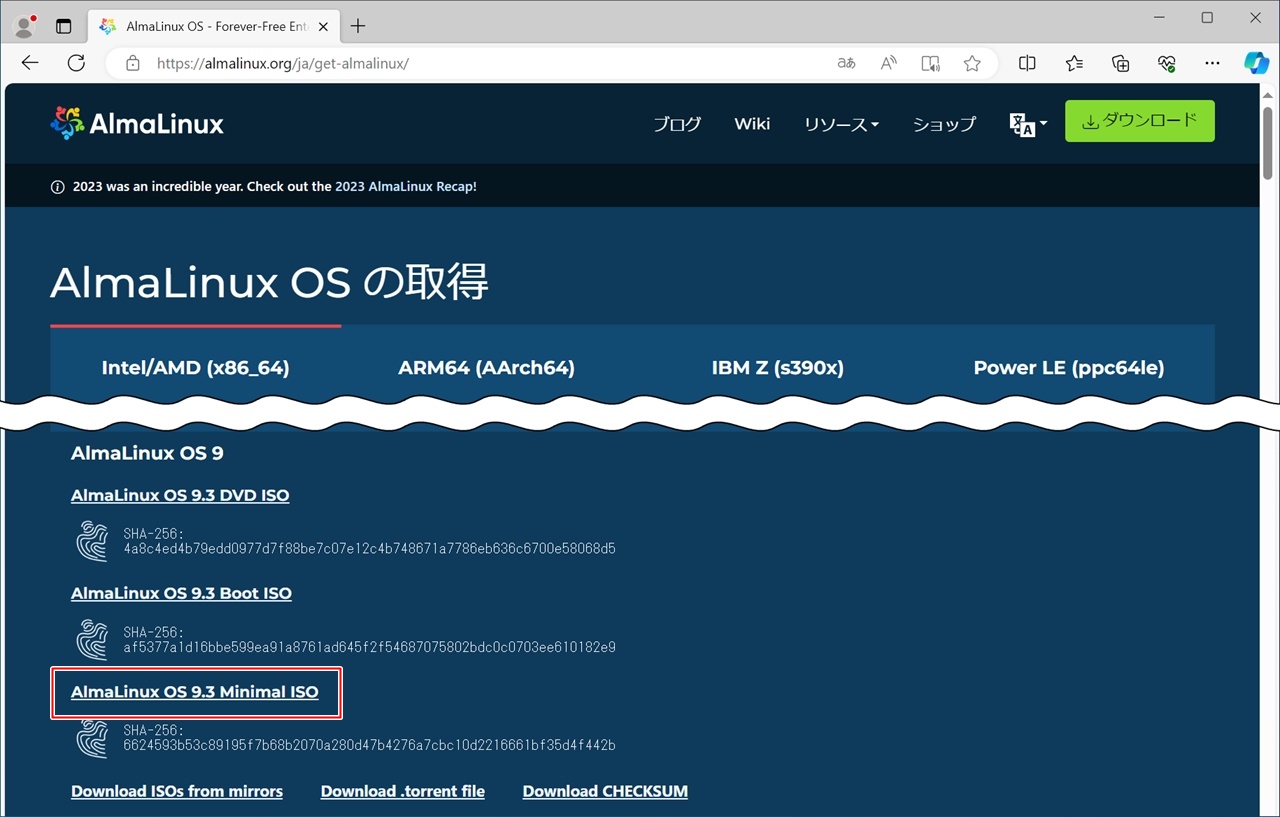Screen dimensions: 1280x817
Task: Open the Collections panel
Action: (x=1121, y=63)
